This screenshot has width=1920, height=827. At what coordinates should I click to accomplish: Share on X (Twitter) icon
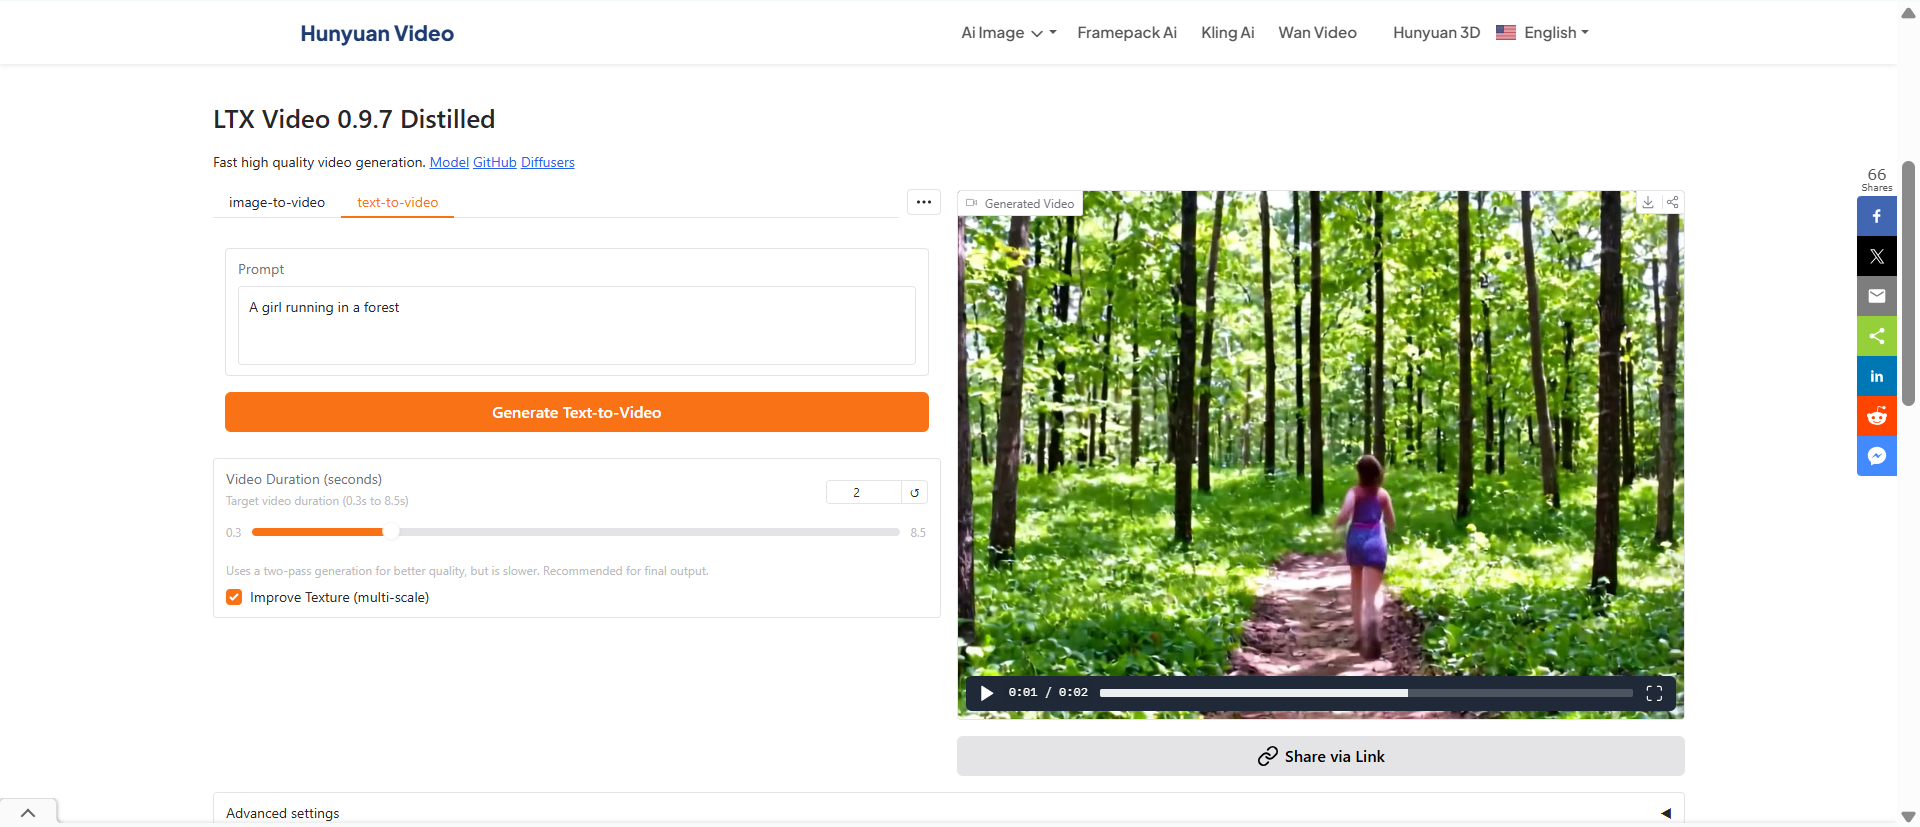point(1877,256)
